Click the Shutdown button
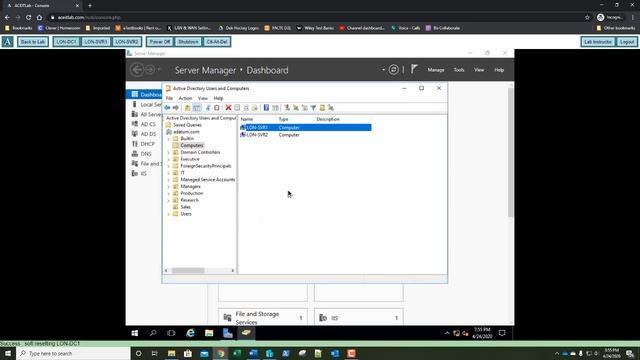The image size is (640, 360). pos(188,42)
